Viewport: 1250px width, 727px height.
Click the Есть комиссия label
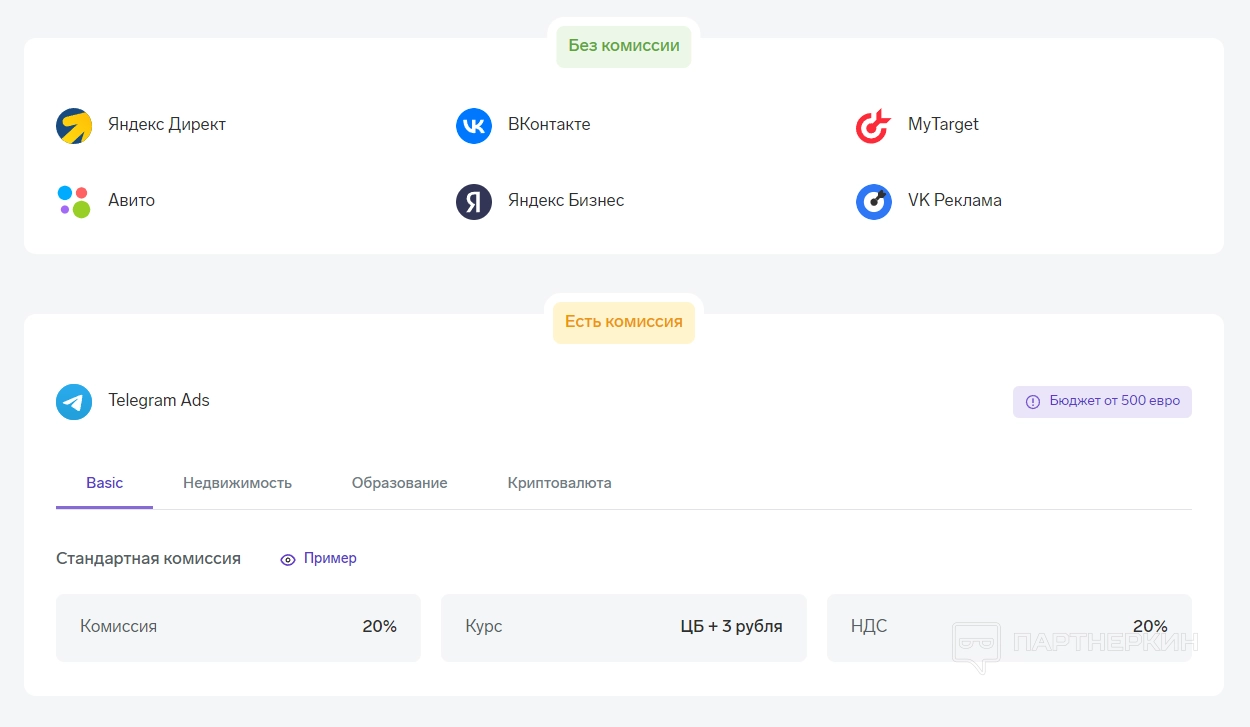click(624, 322)
